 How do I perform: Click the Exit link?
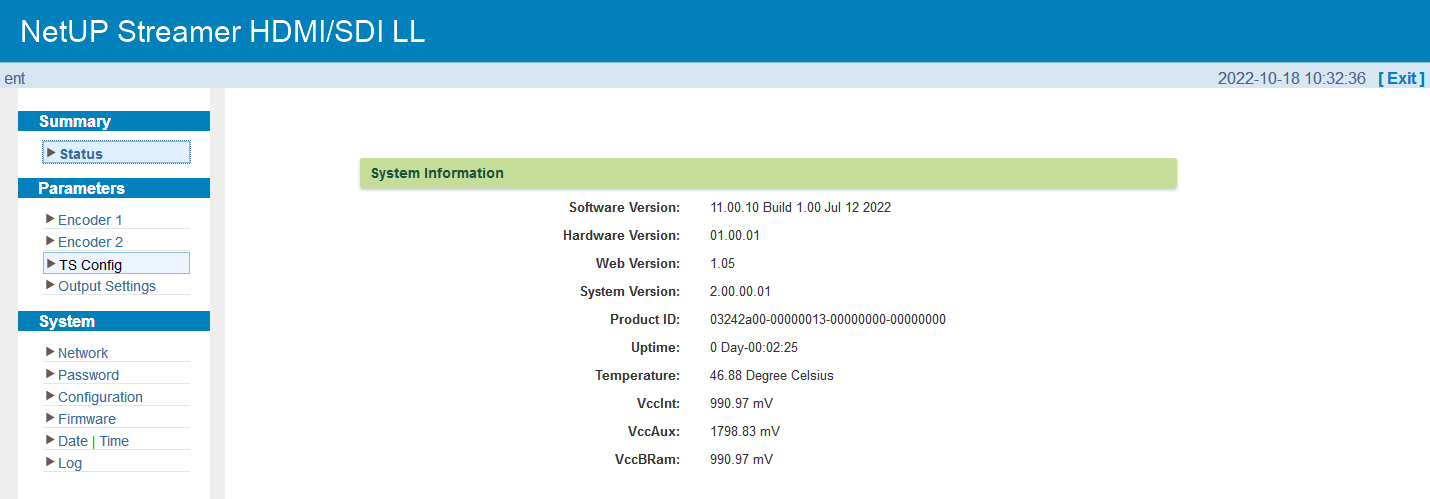(1402, 78)
